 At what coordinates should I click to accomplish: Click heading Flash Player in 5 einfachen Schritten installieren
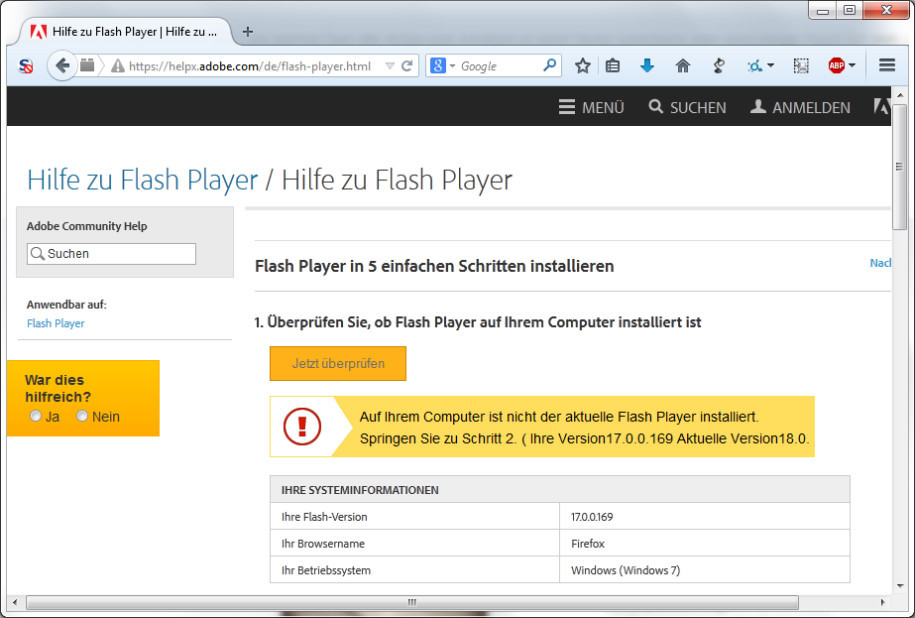coord(434,266)
